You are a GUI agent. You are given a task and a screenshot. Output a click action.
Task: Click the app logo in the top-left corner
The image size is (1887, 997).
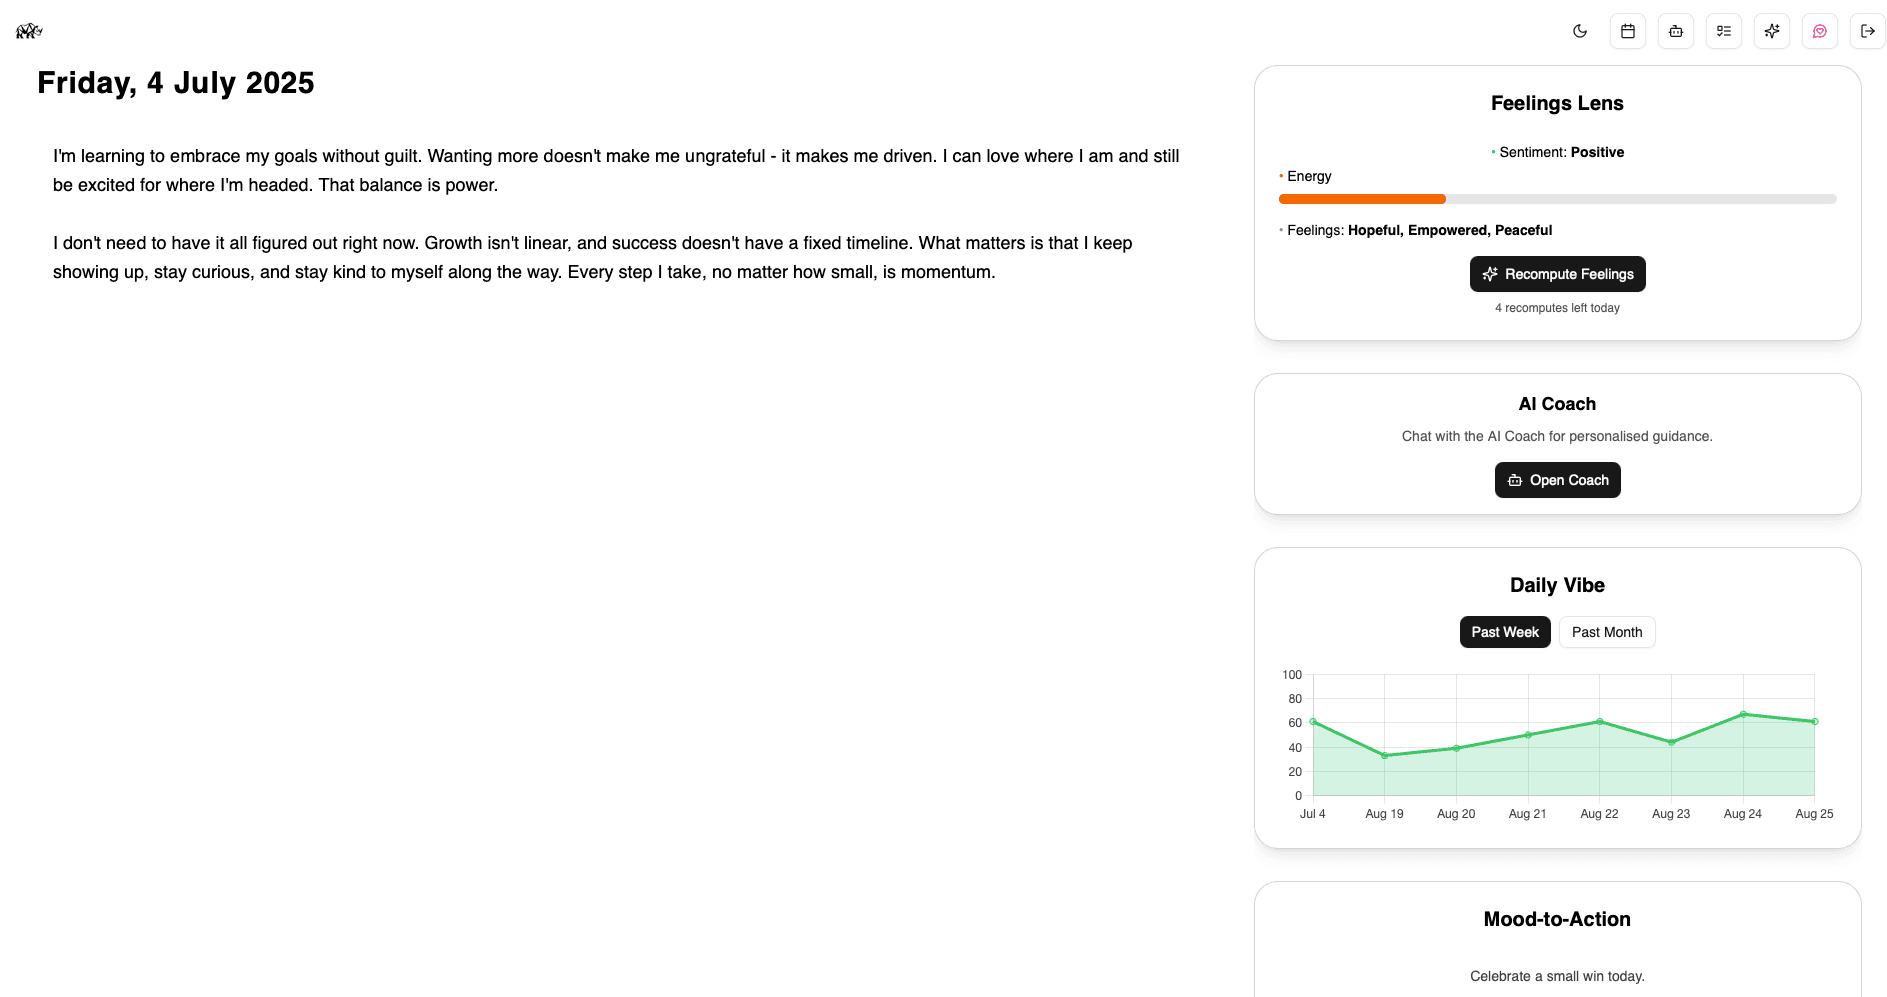point(29,31)
